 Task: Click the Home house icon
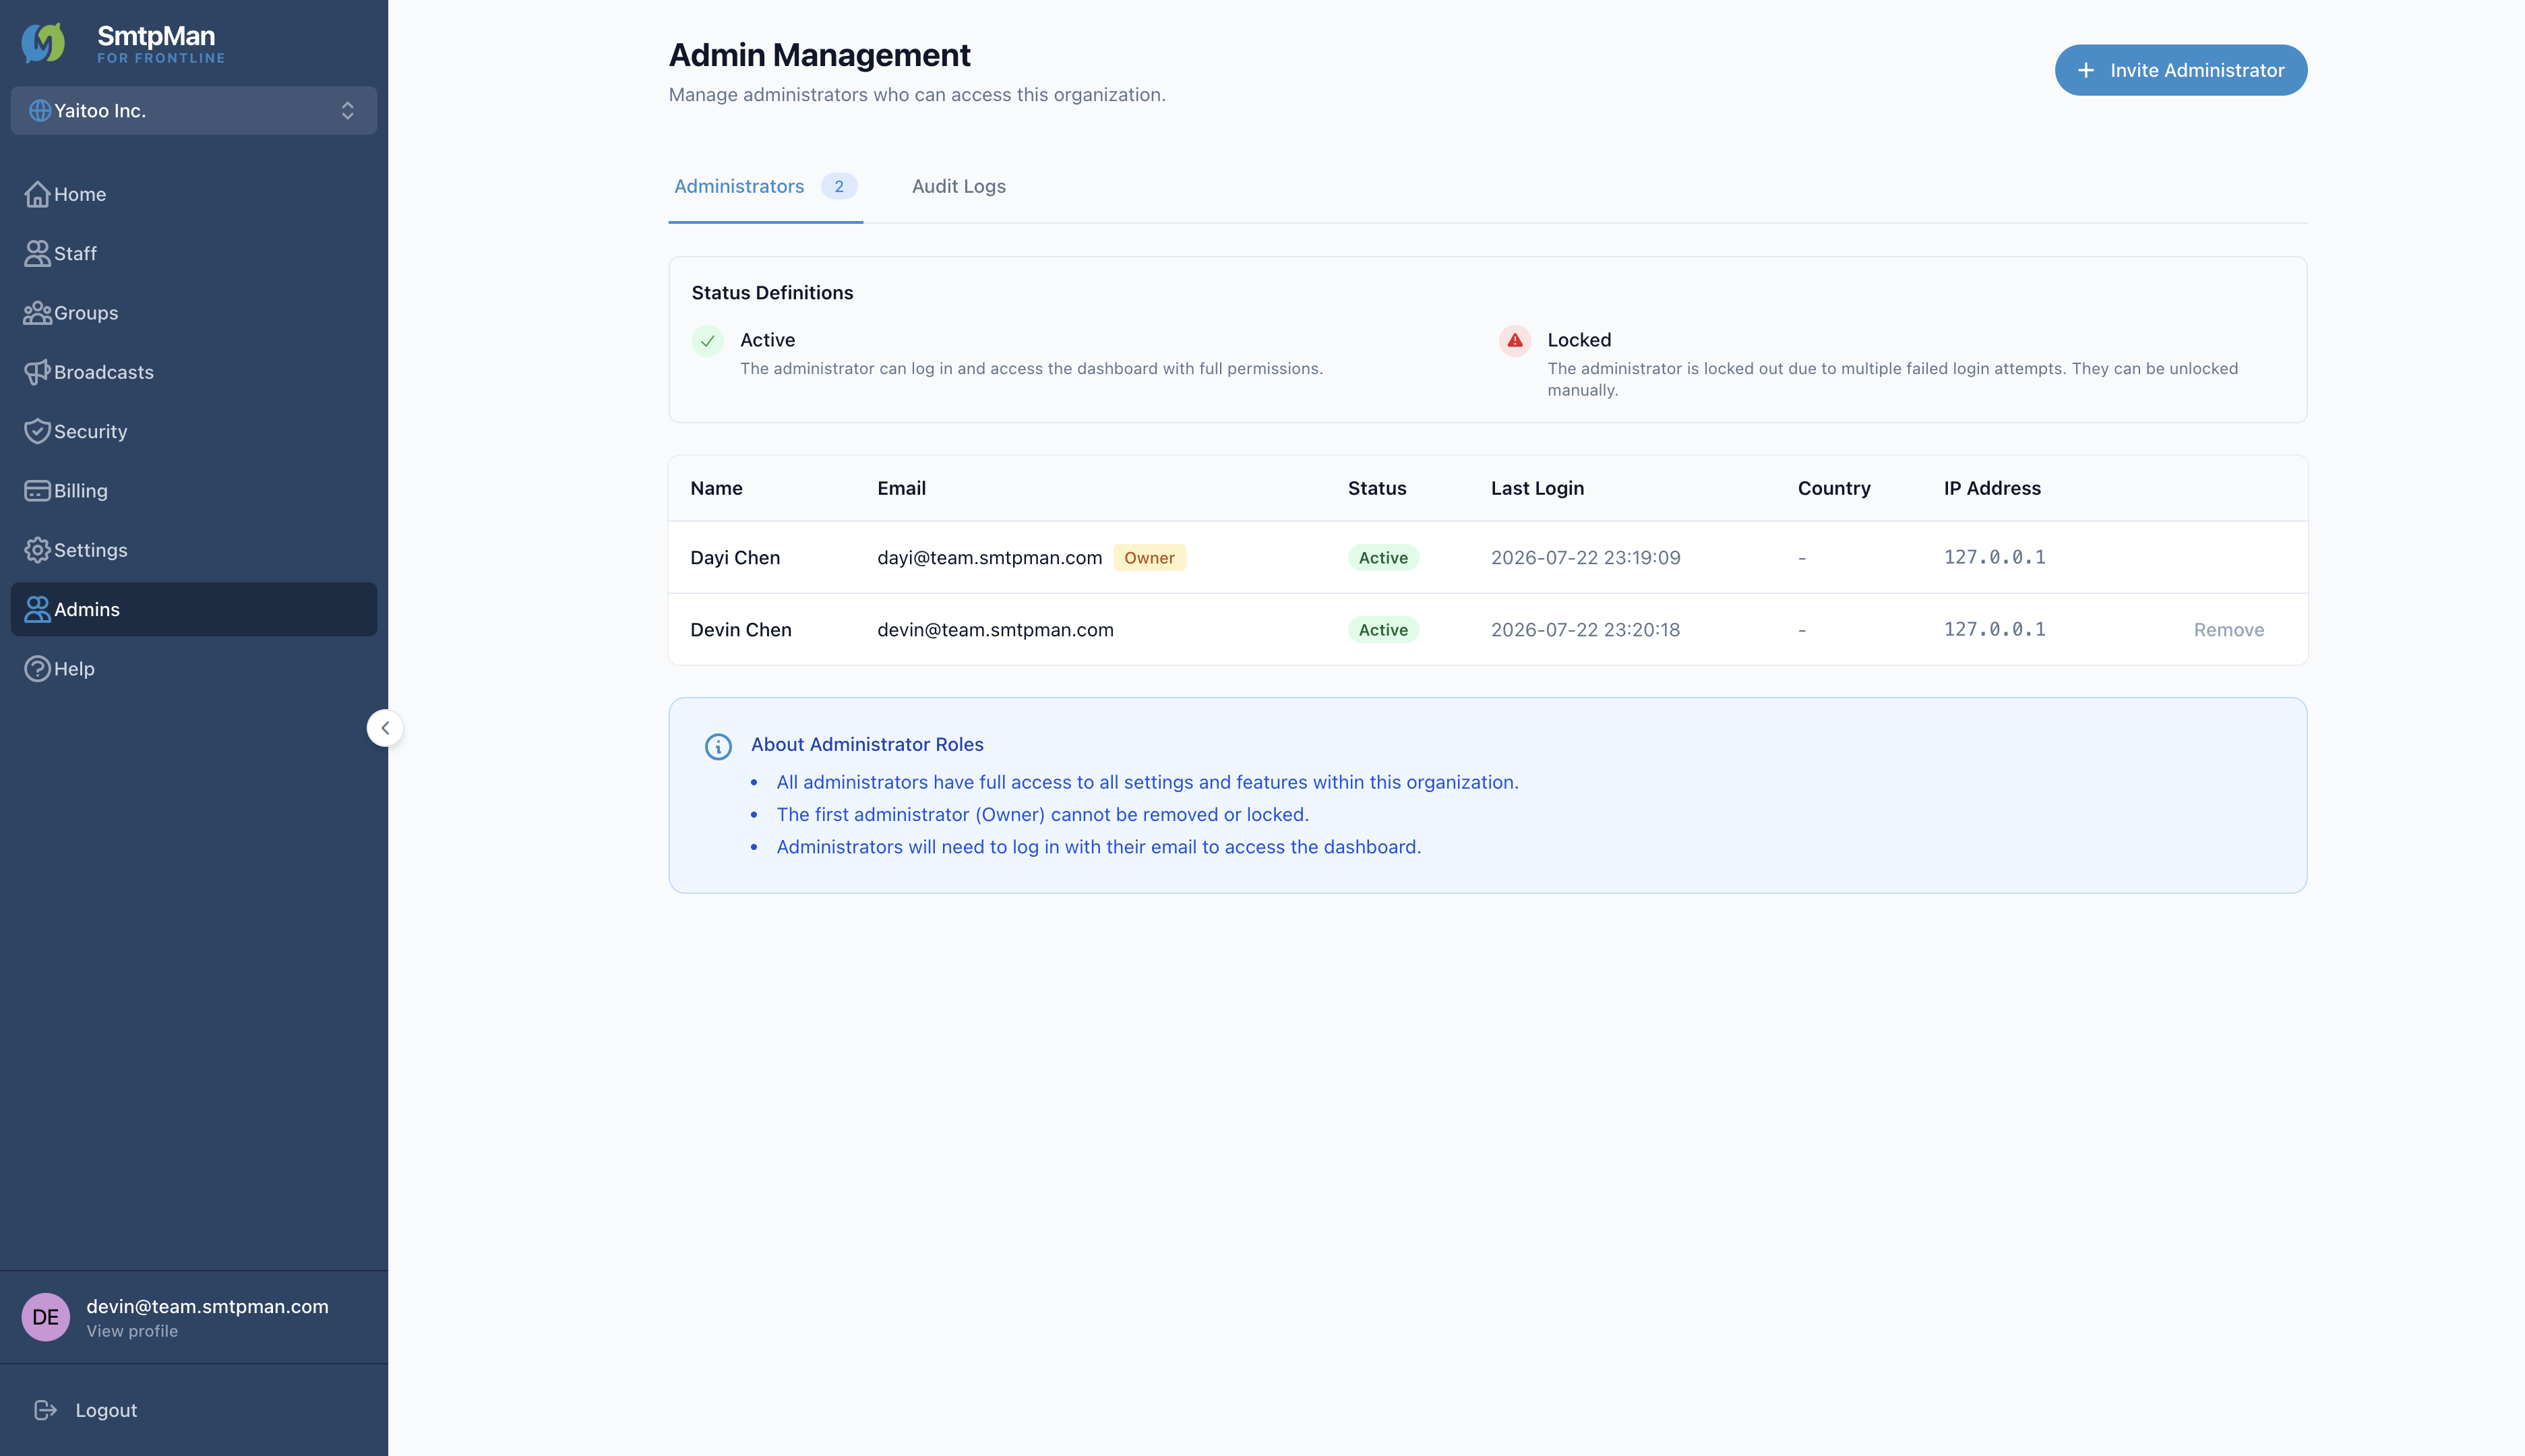click(x=37, y=194)
